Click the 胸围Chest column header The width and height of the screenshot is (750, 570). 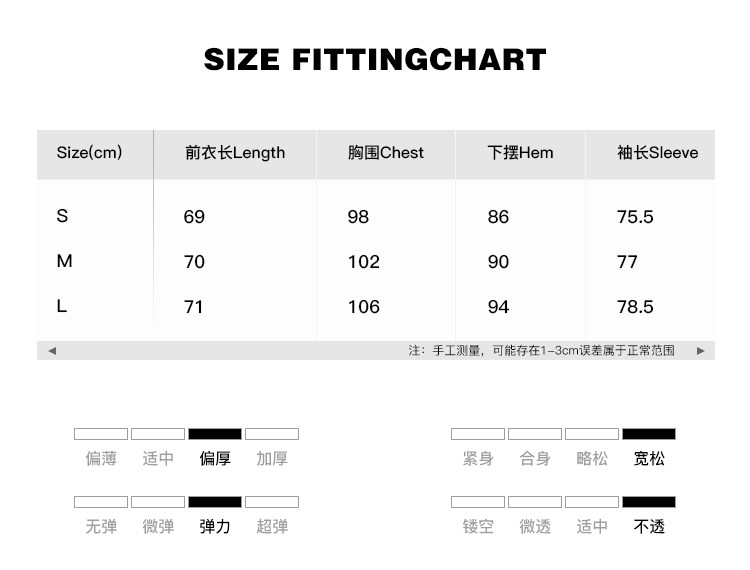click(x=386, y=153)
